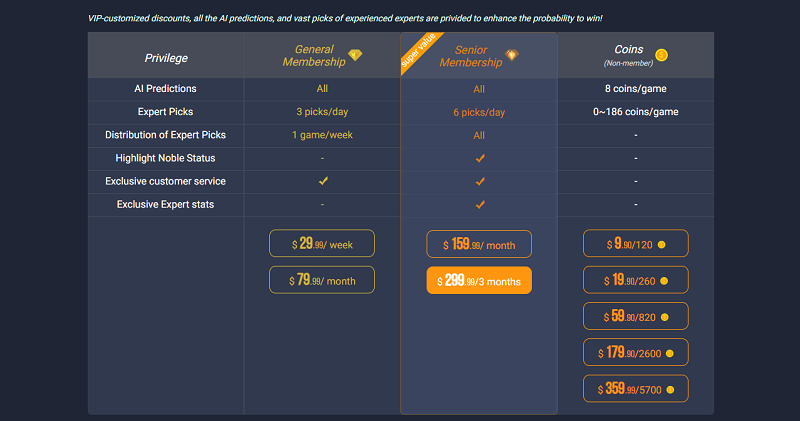This screenshot has height=421, width=800.
Task: Select the highlighted $299.99/3 months plan
Action: click(x=479, y=280)
